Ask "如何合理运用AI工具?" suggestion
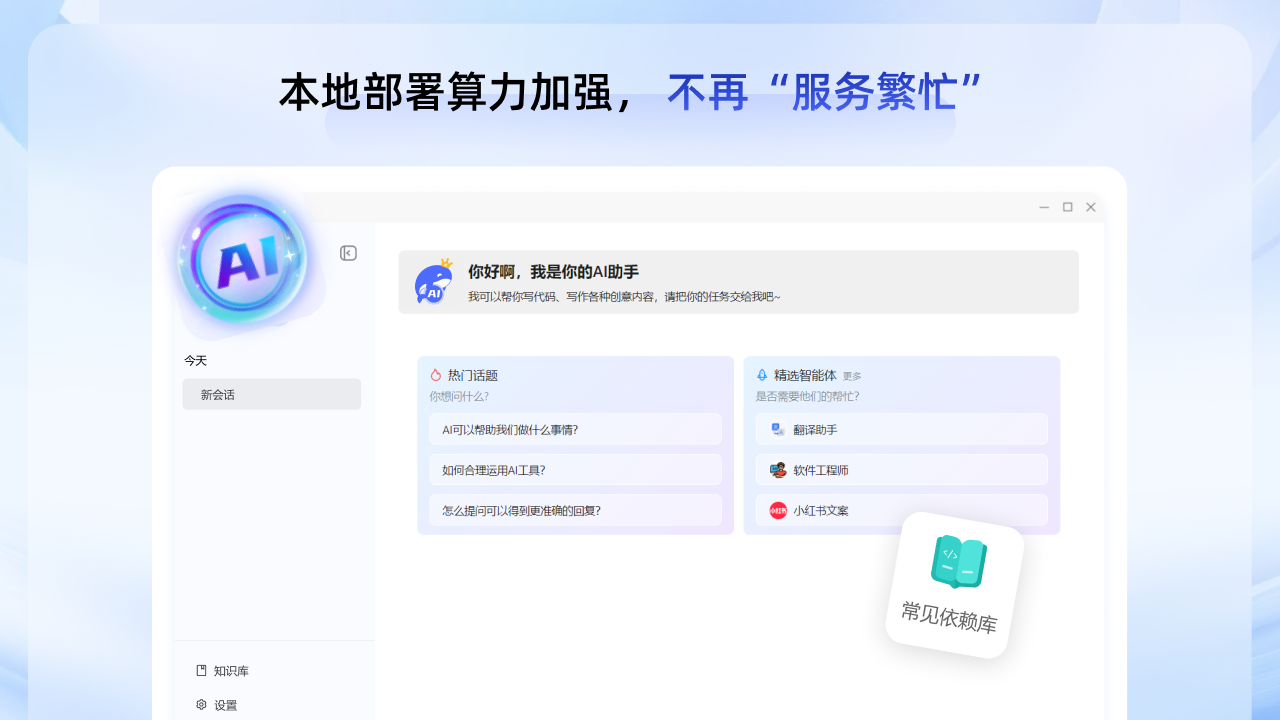 pos(576,469)
